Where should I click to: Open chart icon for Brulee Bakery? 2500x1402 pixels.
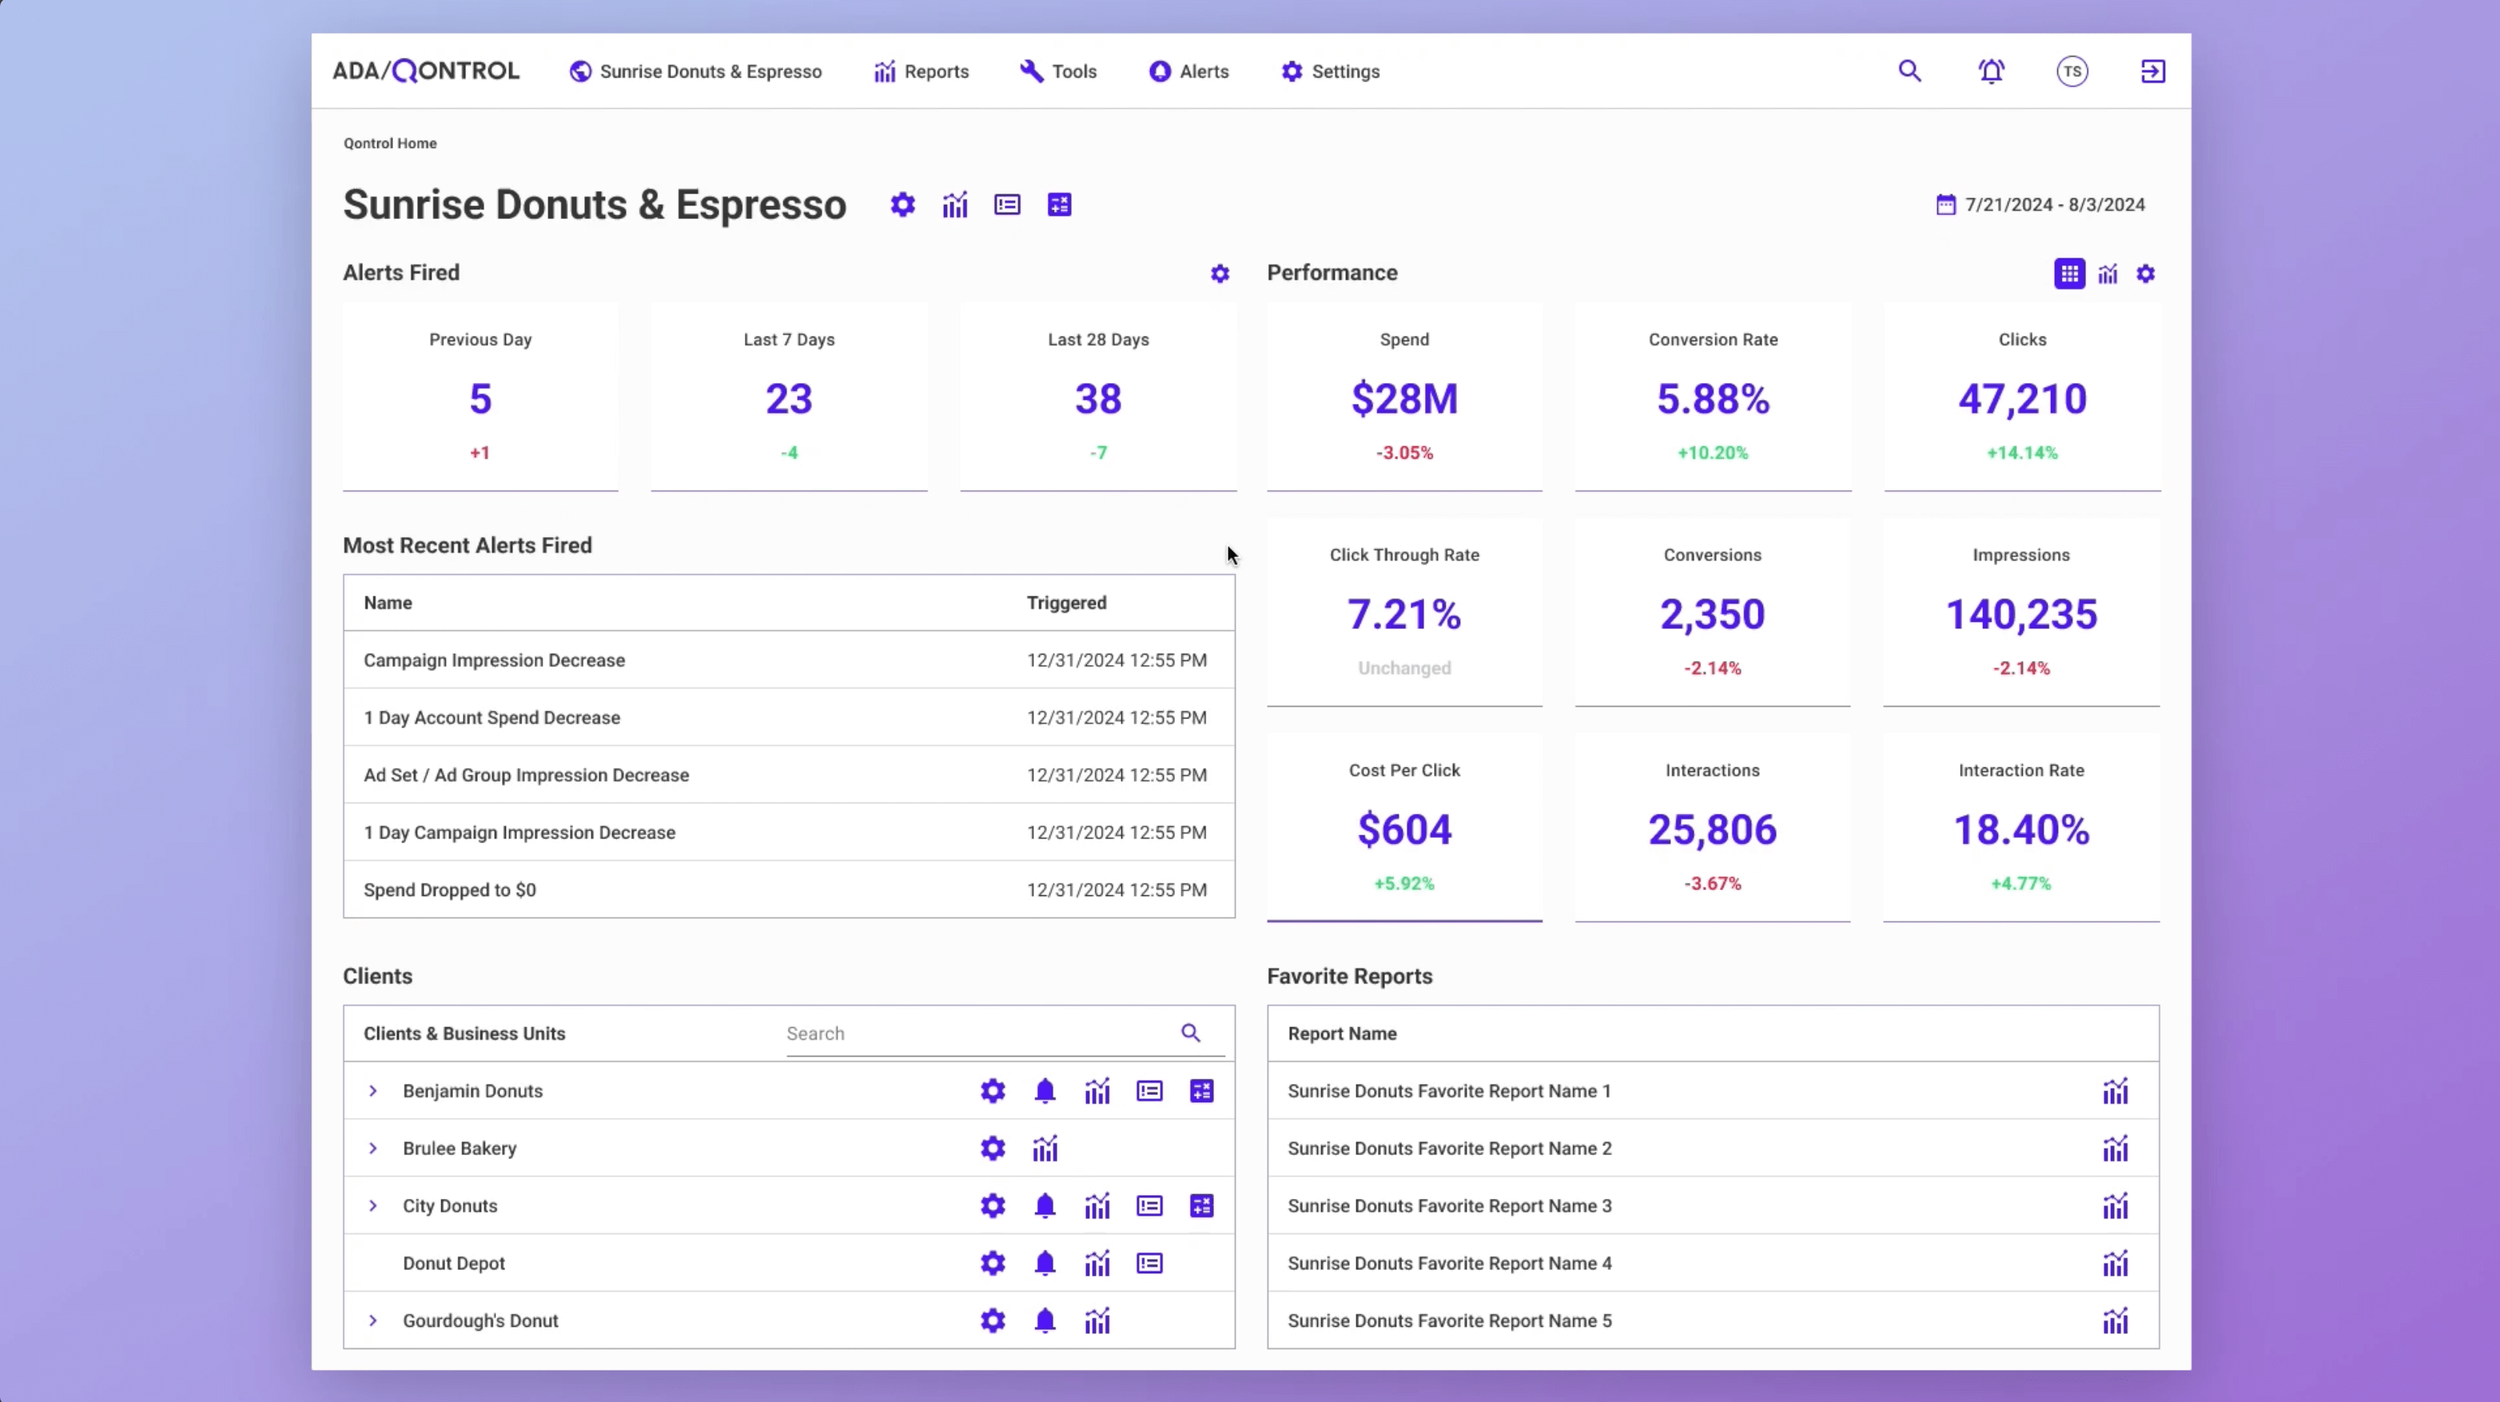tap(1044, 1149)
